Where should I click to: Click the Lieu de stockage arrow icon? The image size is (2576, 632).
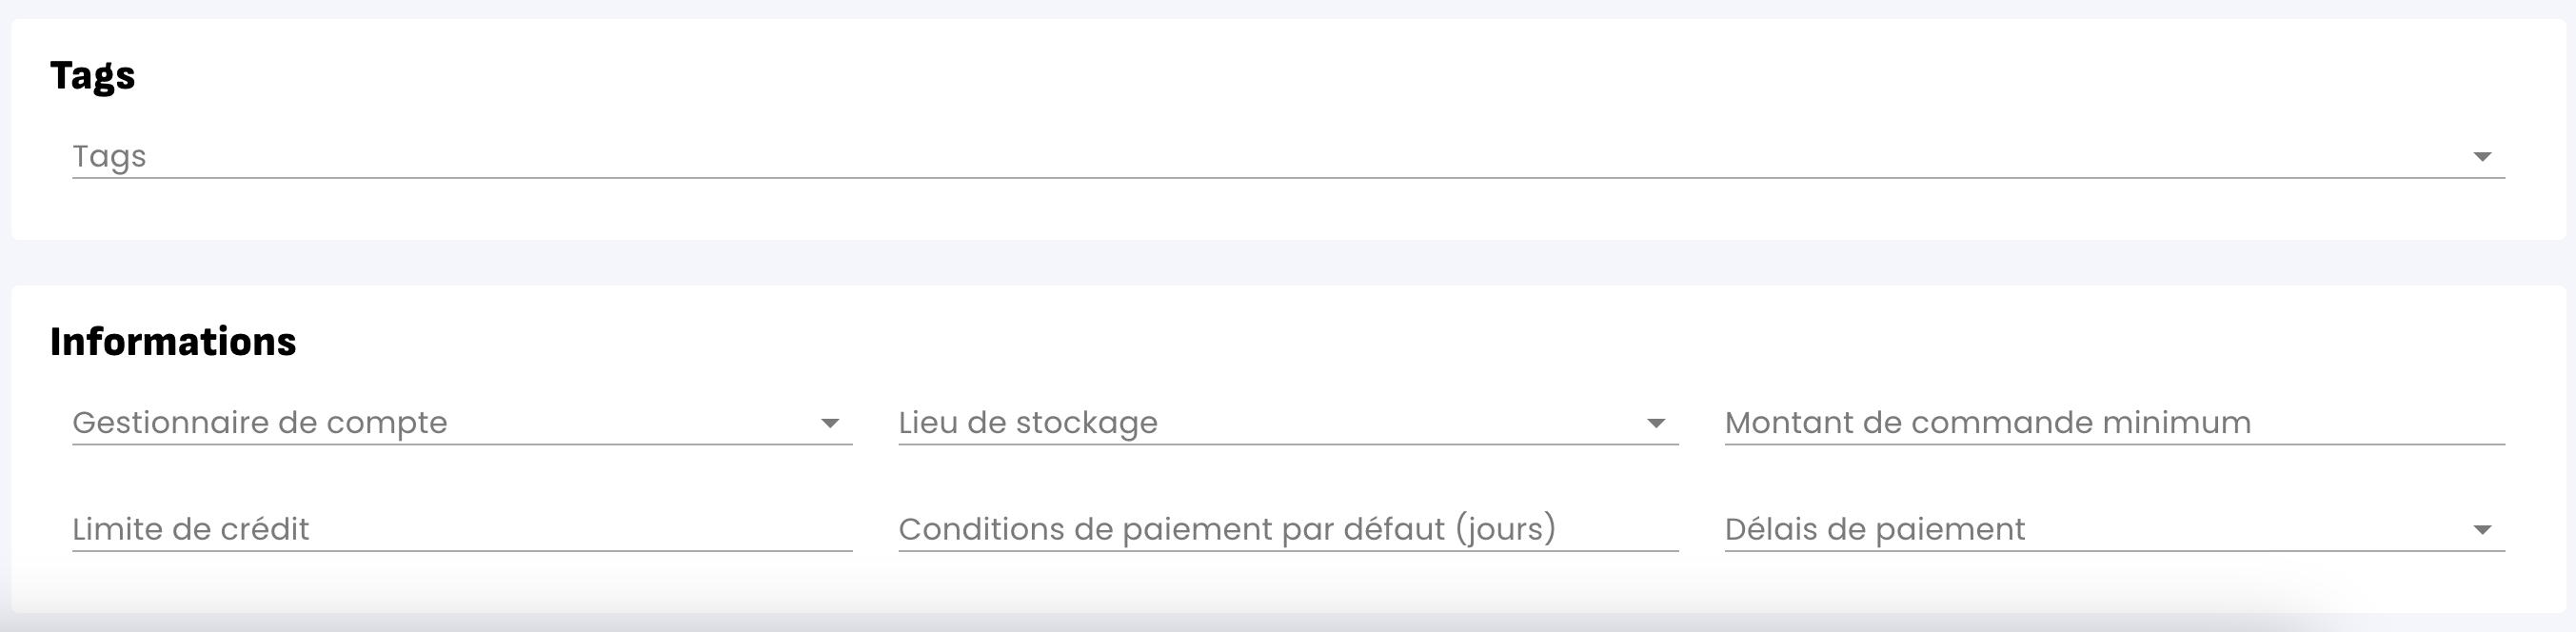pos(1656,424)
